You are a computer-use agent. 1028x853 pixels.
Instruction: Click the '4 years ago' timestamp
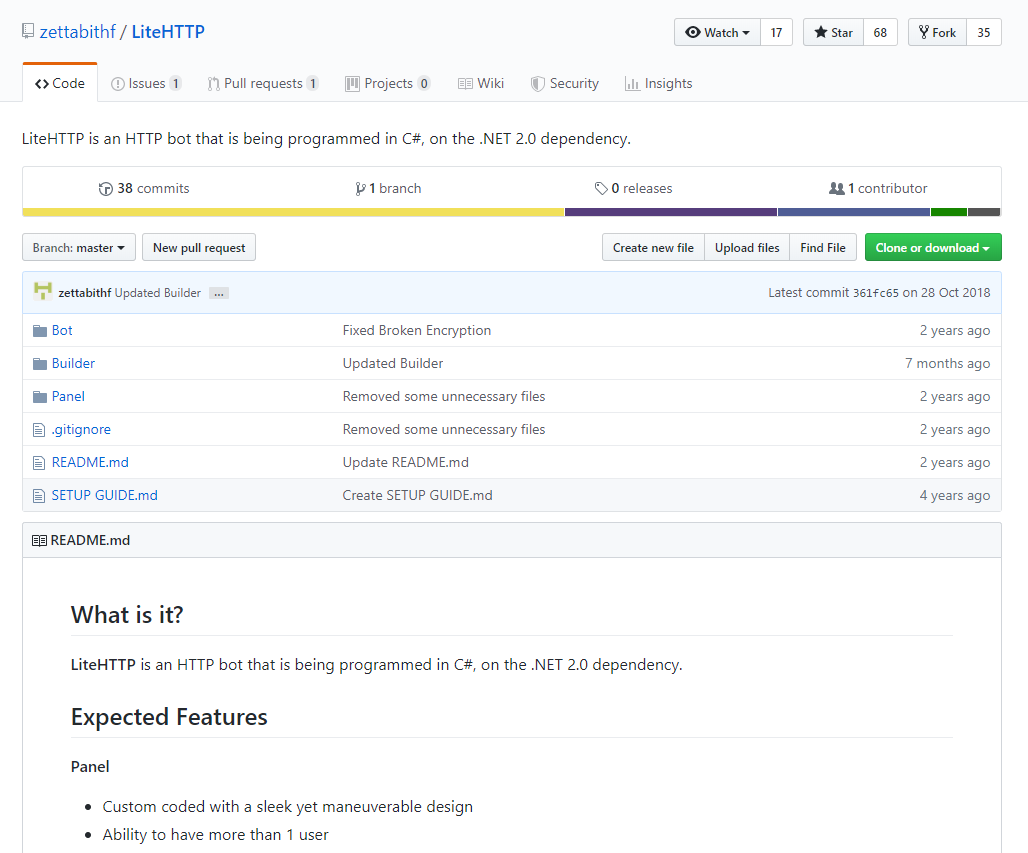(x=955, y=496)
